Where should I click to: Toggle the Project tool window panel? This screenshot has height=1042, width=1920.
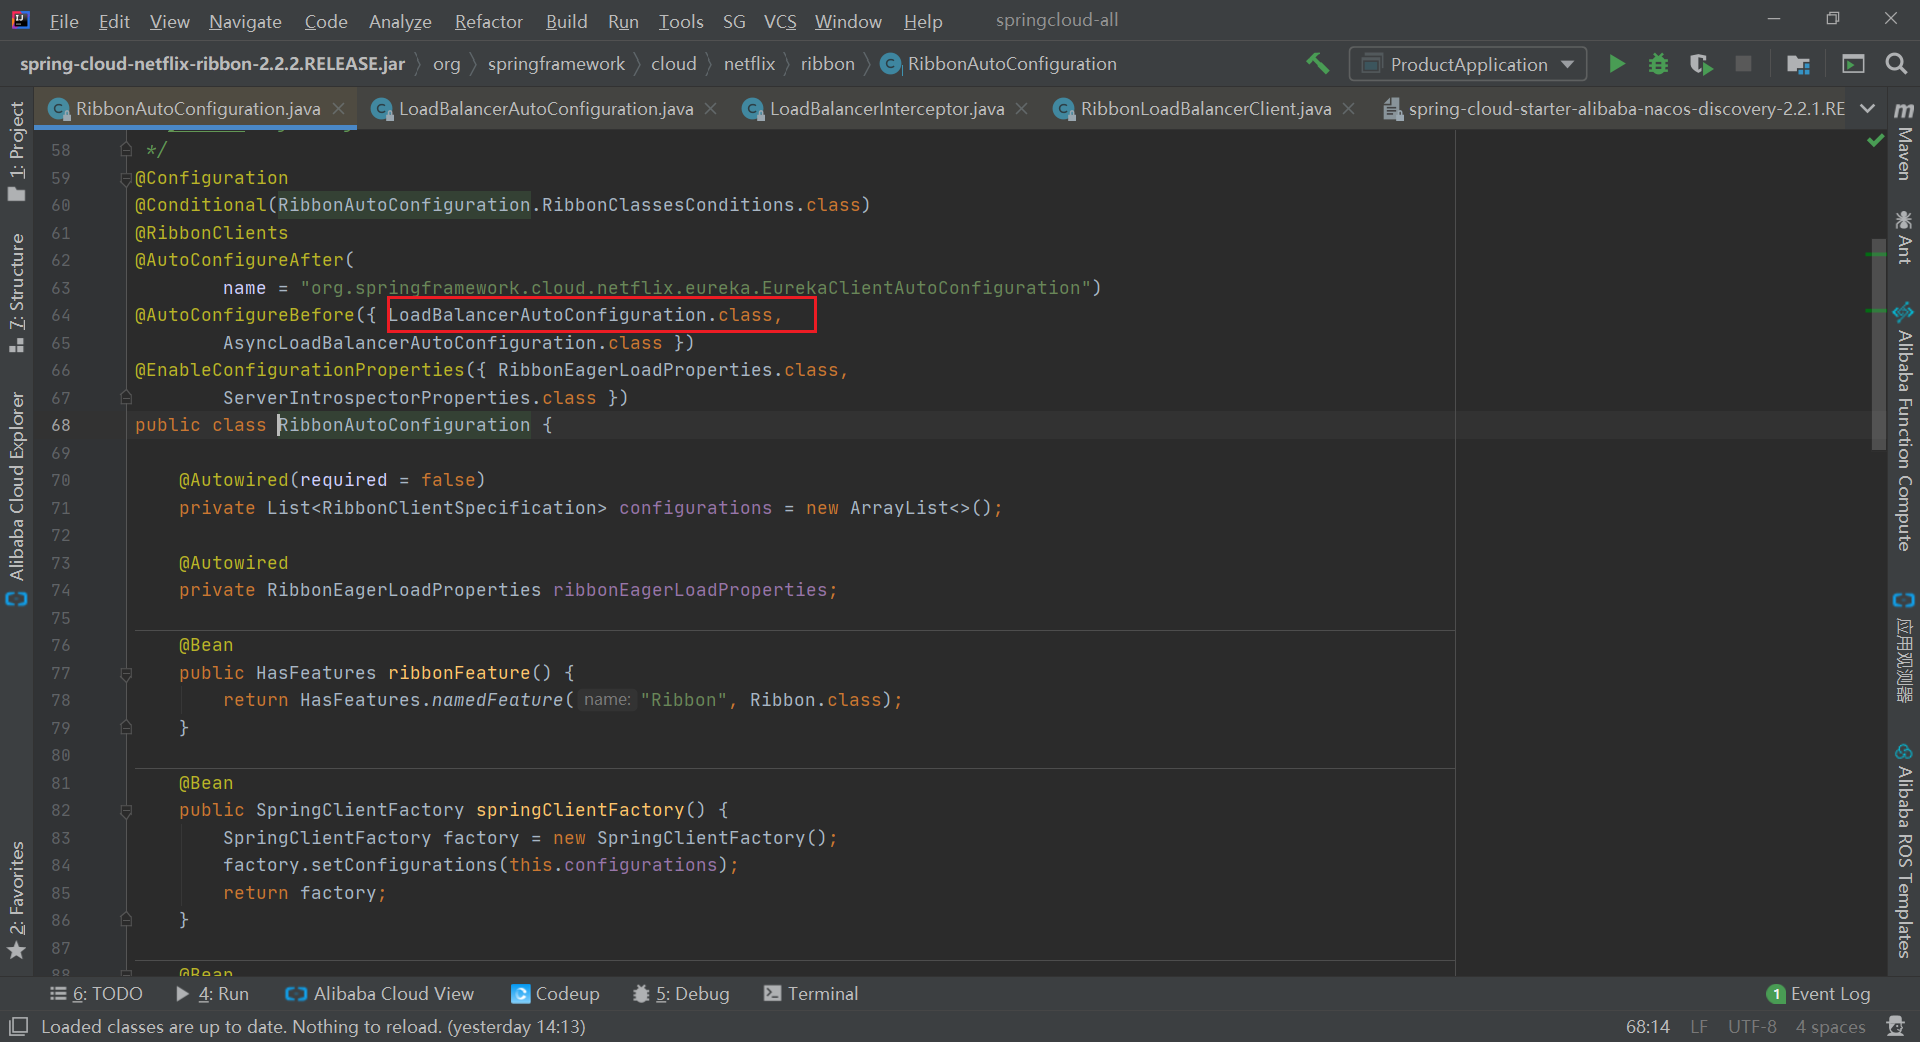pos(17,150)
